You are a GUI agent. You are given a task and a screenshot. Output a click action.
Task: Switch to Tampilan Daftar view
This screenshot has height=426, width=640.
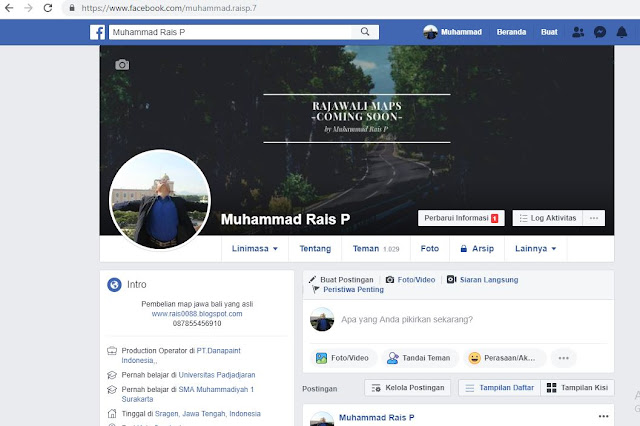click(500, 388)
